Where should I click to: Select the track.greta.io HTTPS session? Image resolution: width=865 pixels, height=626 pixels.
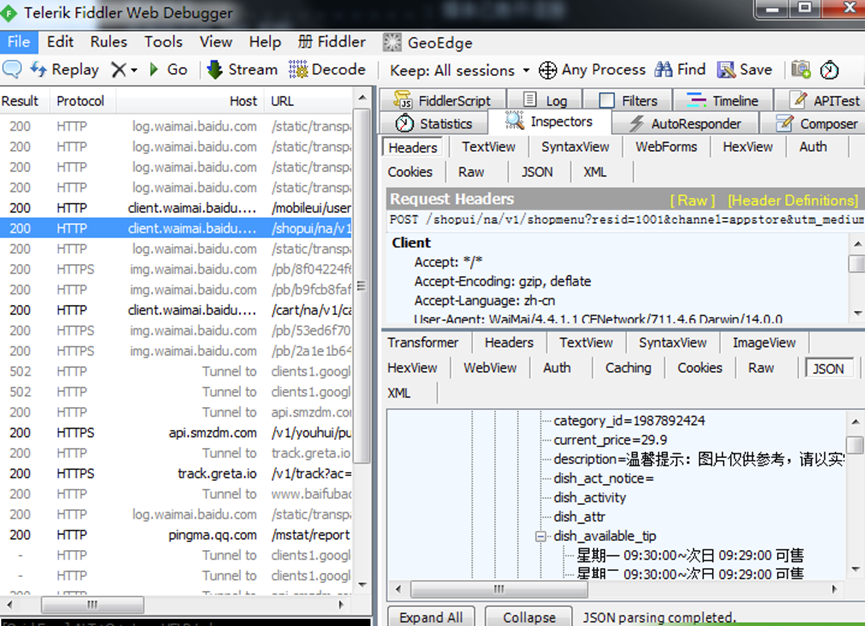pyautogui.click(x=175, y=473)
